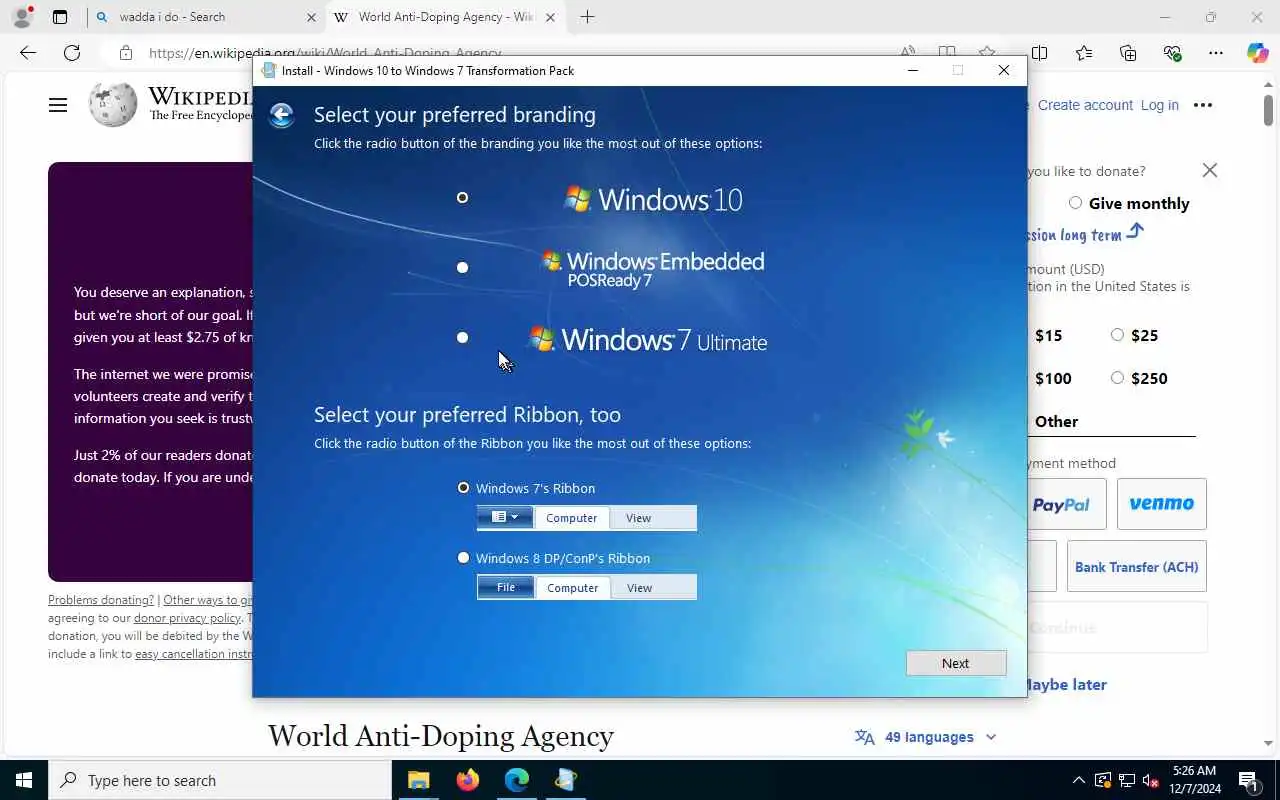The height and width of the screenshot is (800, 1280).
Task: Choose the Windows 8 DP/ConP's Ribbon radio button
Action: (463, 558)
